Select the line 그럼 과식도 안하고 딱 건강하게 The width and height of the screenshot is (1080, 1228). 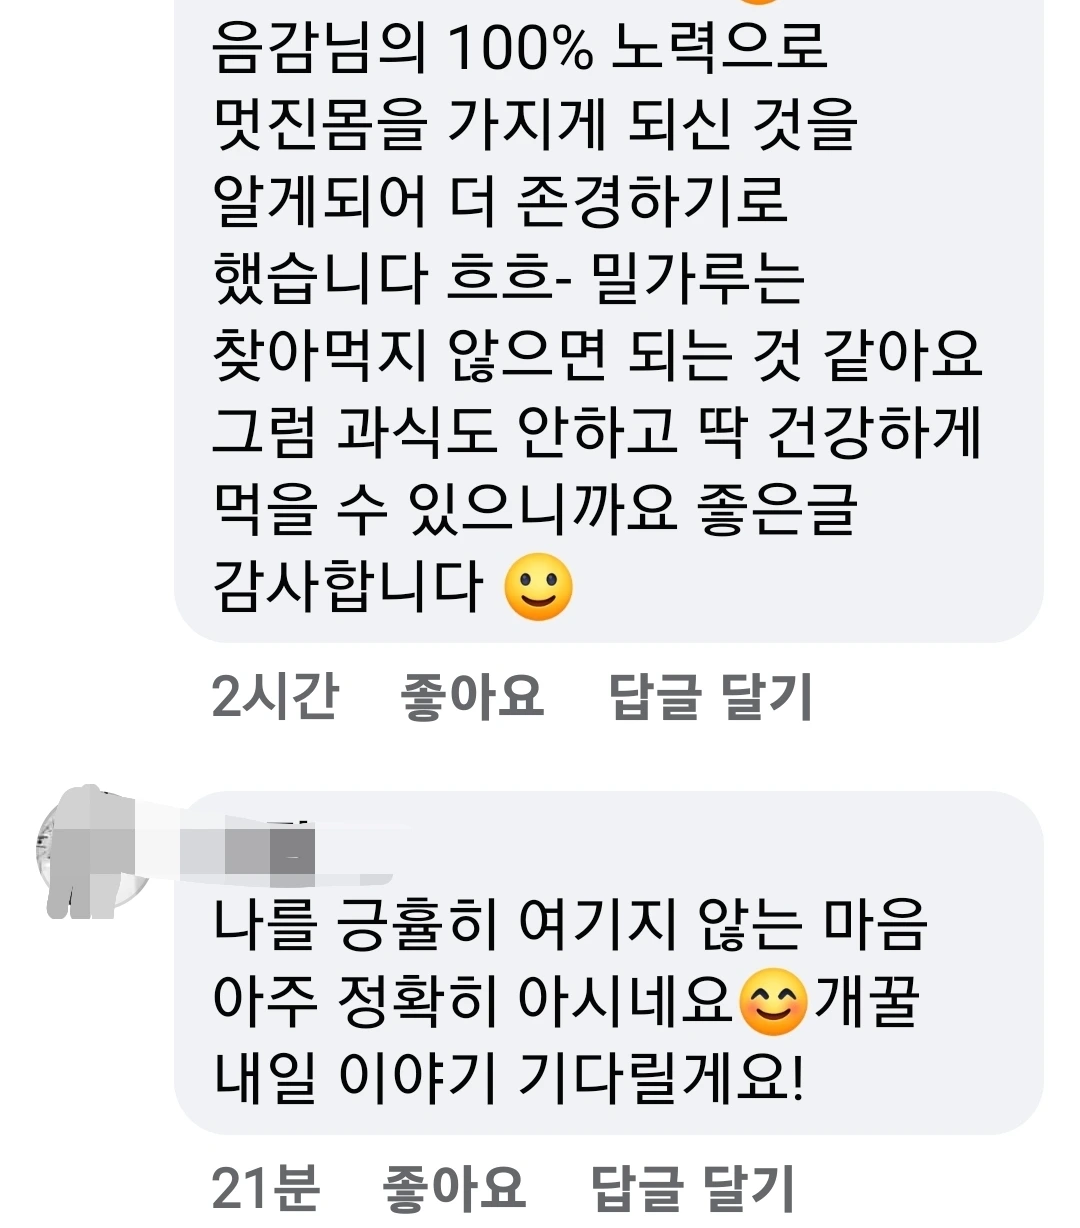597,433
